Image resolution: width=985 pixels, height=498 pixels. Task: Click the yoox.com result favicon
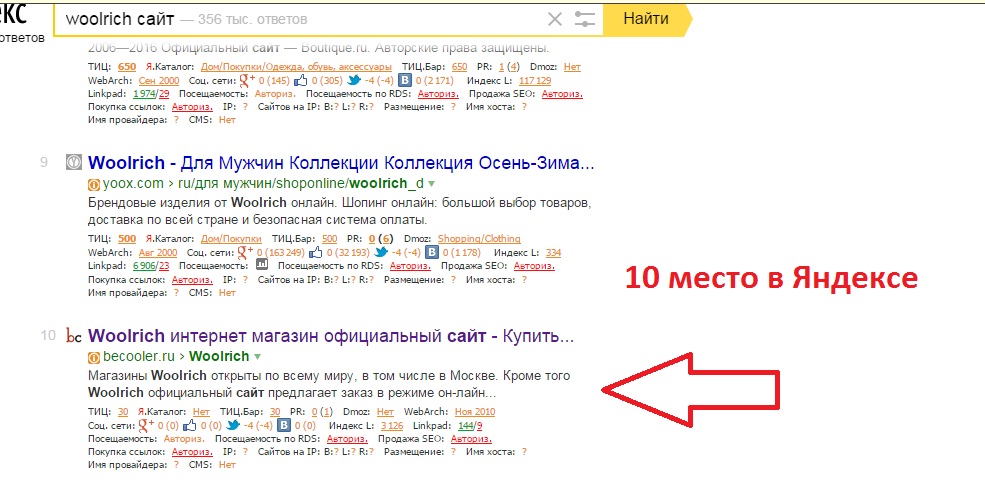74,163
